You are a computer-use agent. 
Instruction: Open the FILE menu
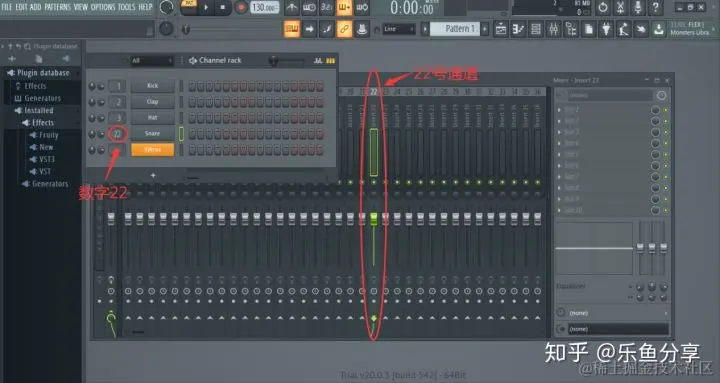click(7, 7)
